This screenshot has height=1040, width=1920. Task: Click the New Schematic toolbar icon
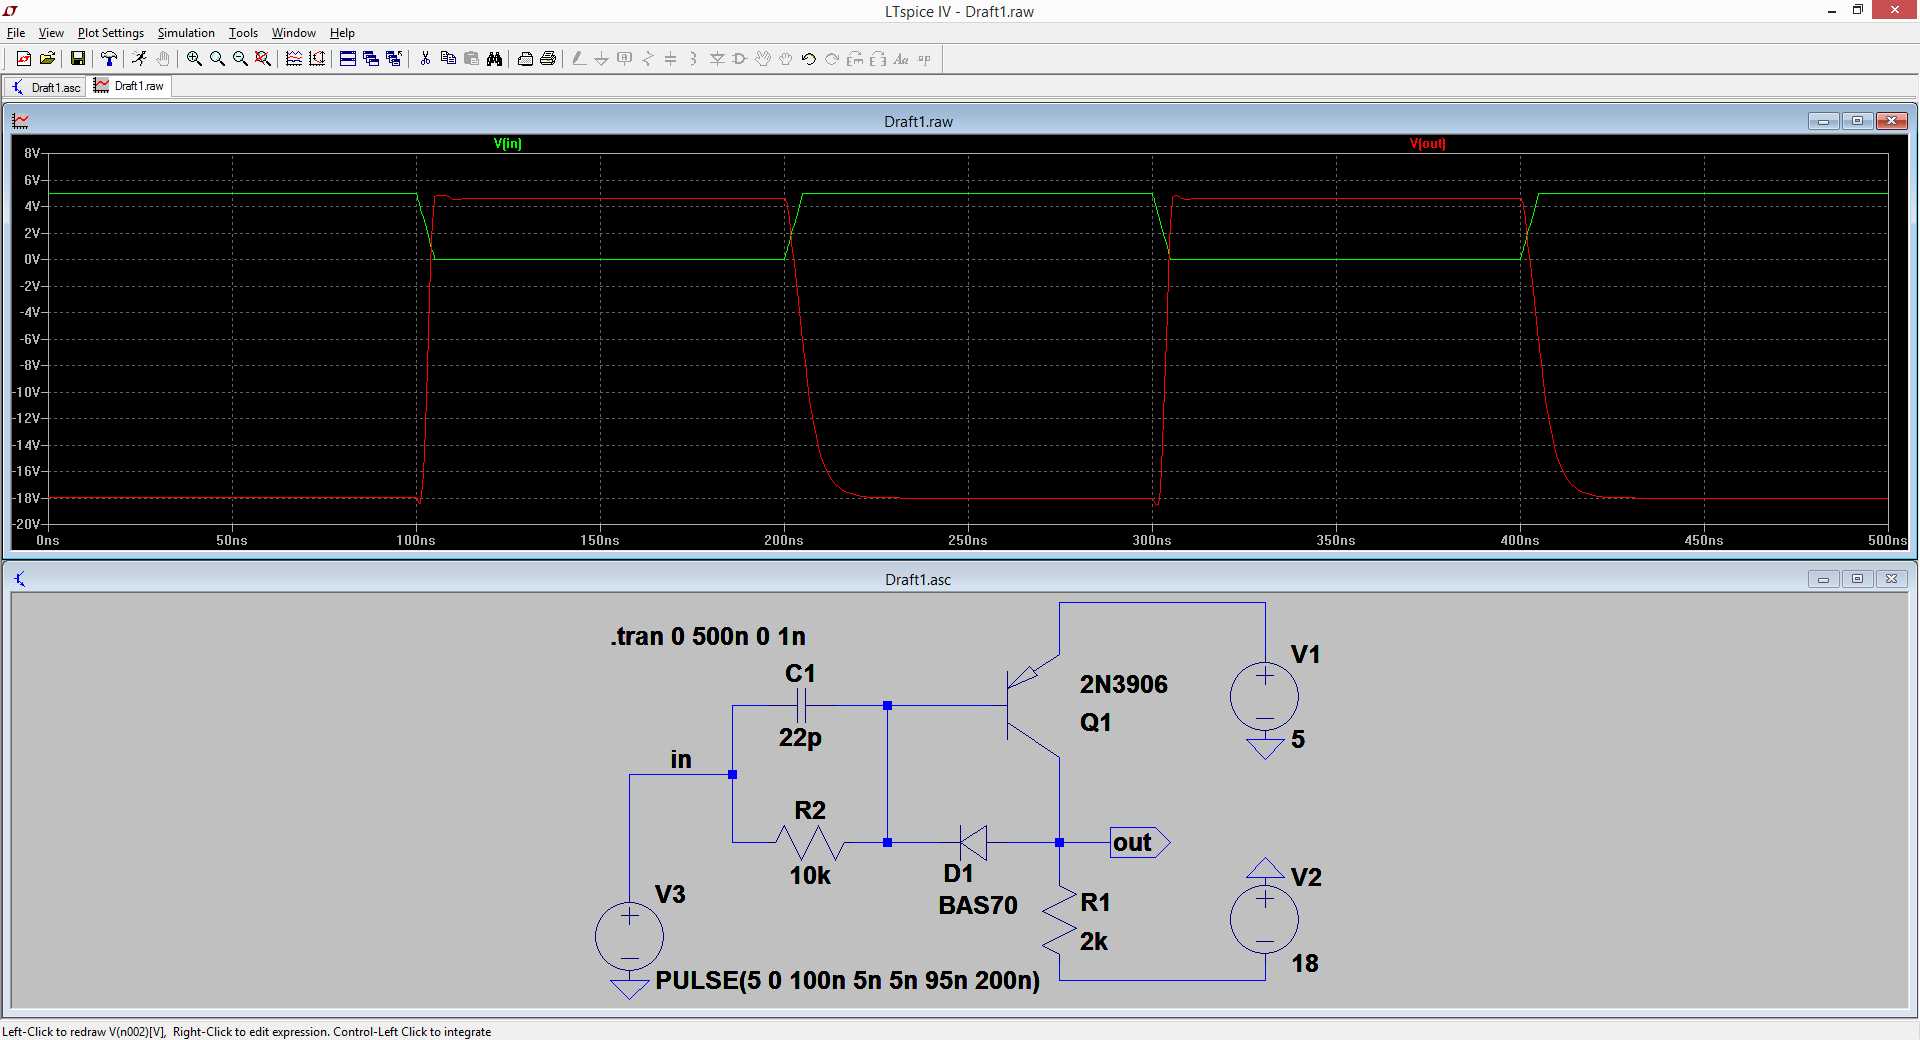point(24,59)
